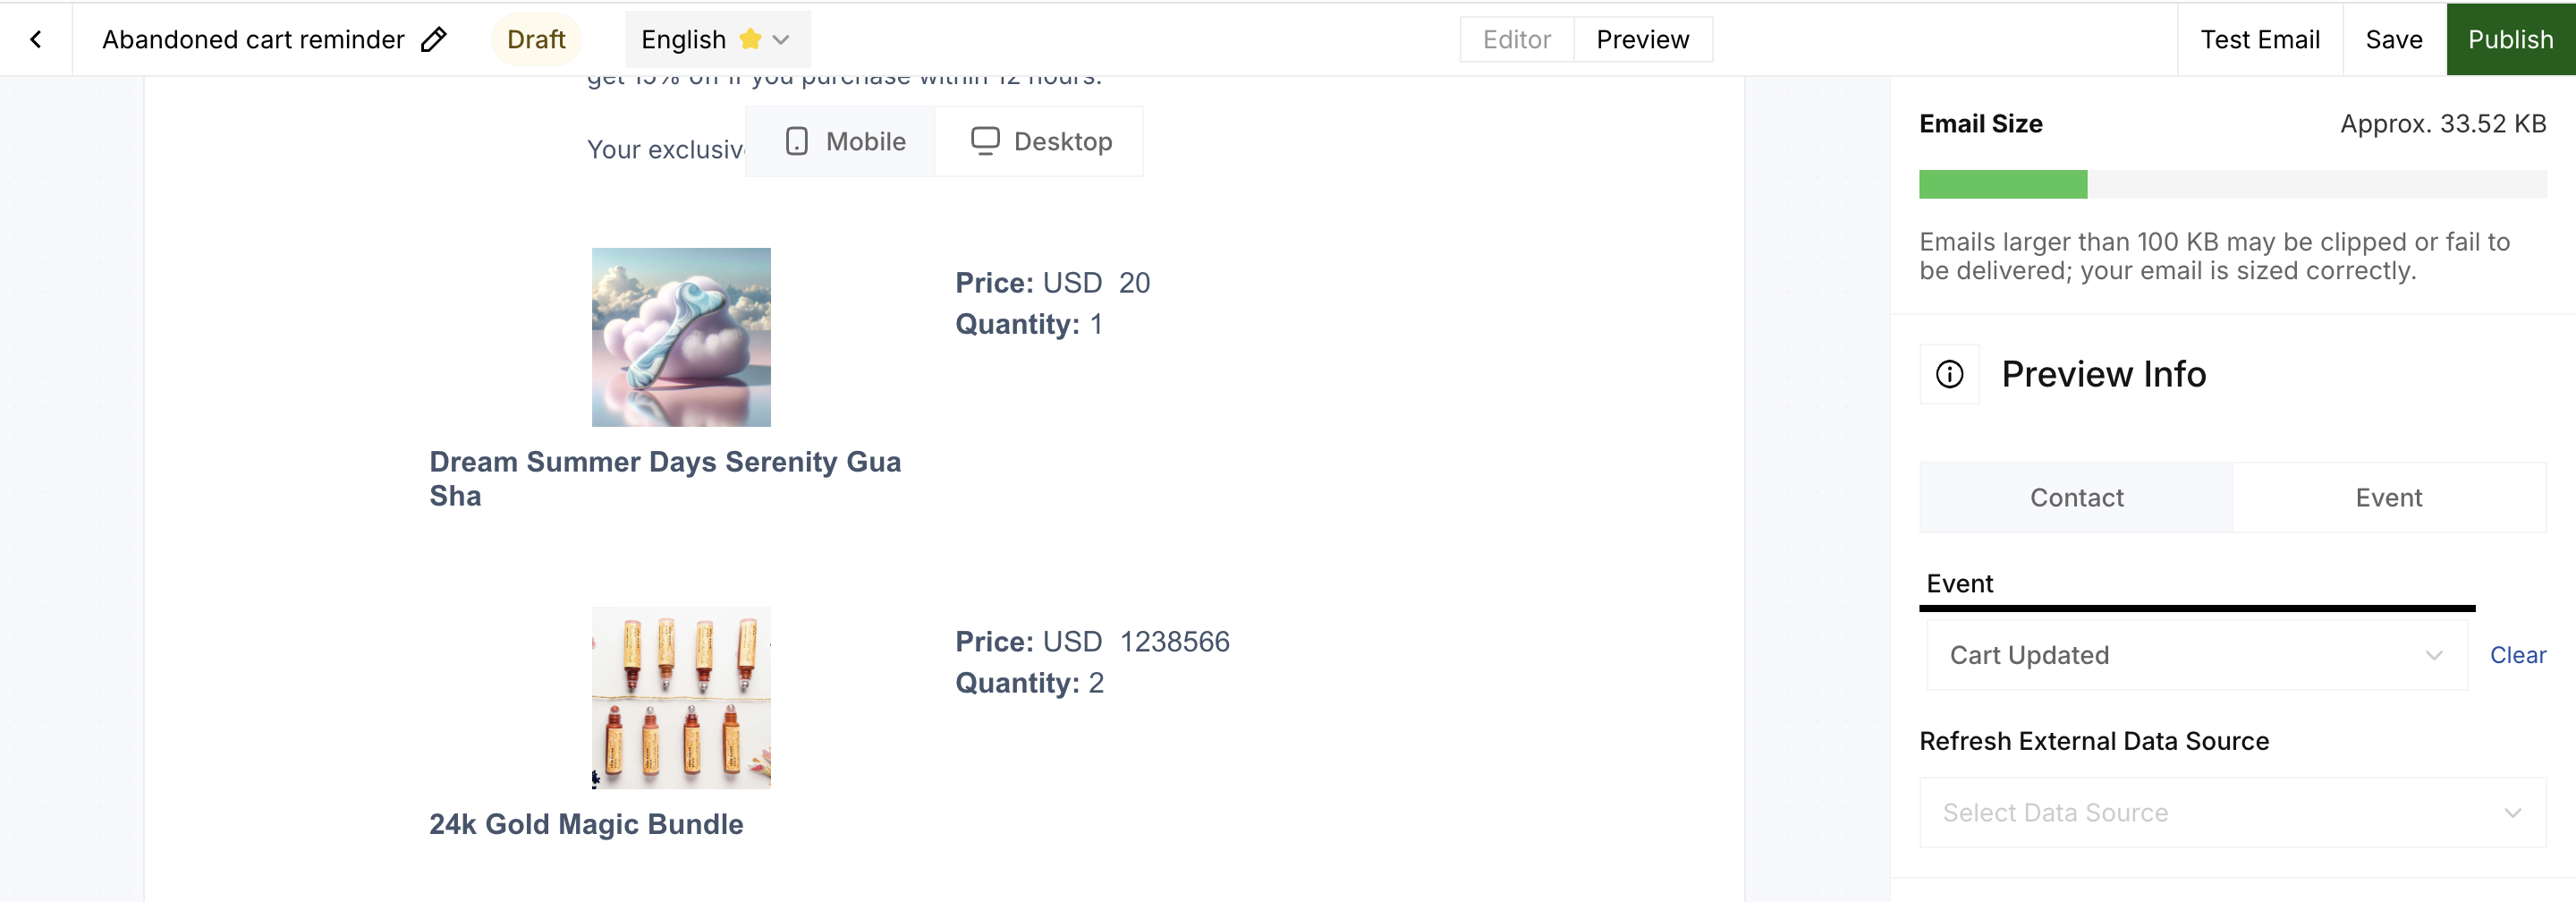Screen dimensions: 2576x902
Task: Switch to the Event tab
Action: click(2388, 497)
